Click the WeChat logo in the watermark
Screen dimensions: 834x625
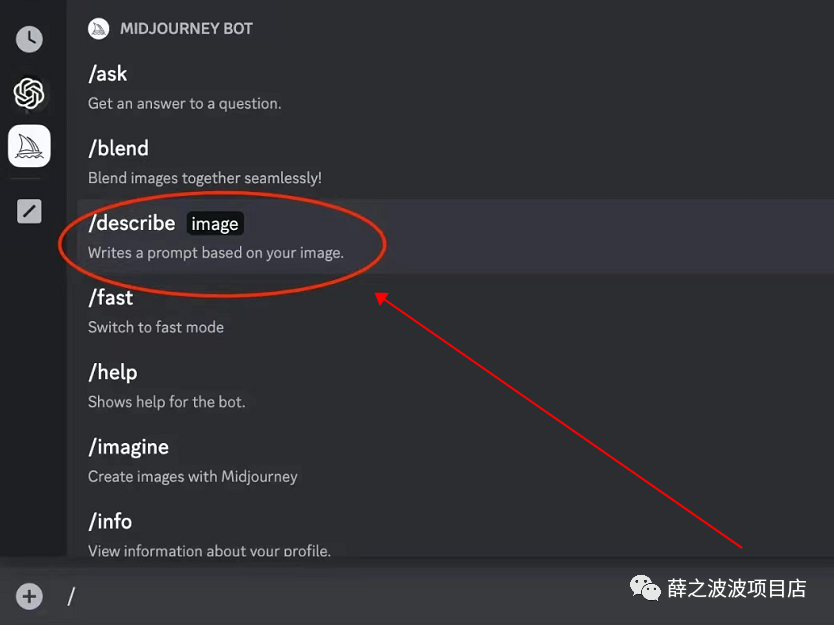645,589
